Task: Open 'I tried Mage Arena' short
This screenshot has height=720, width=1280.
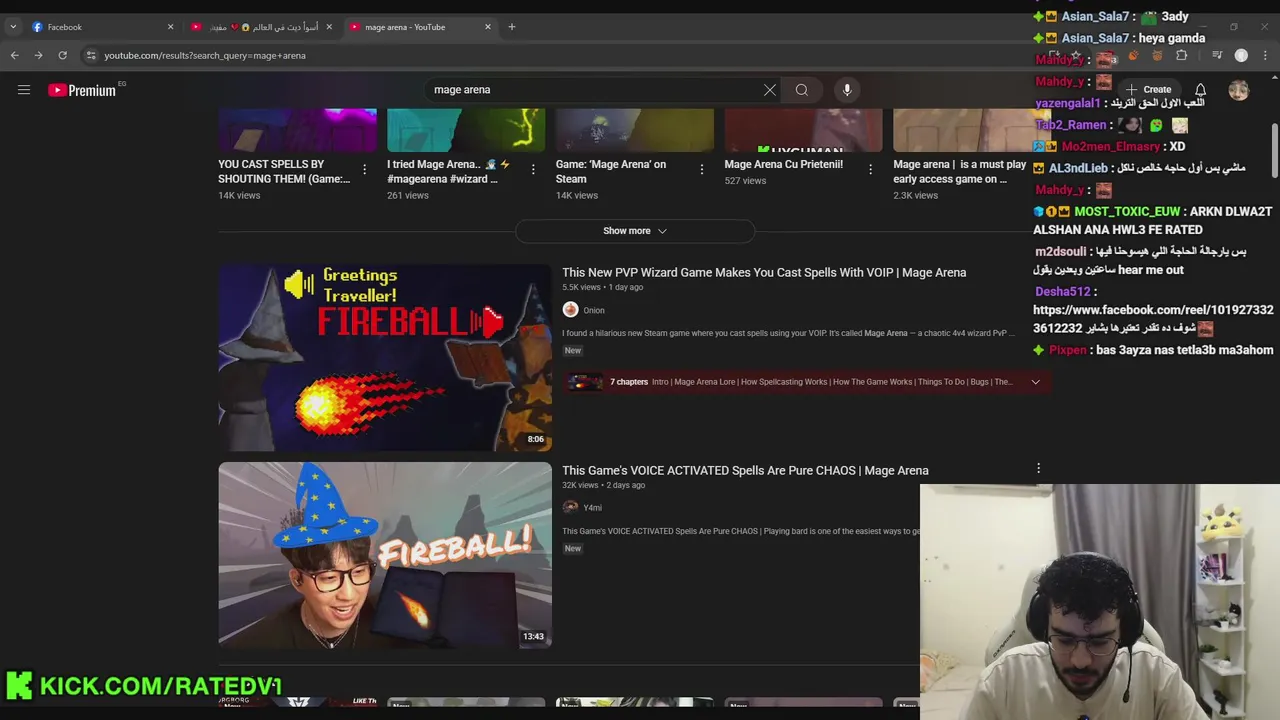Action: [x=449, y=171]
